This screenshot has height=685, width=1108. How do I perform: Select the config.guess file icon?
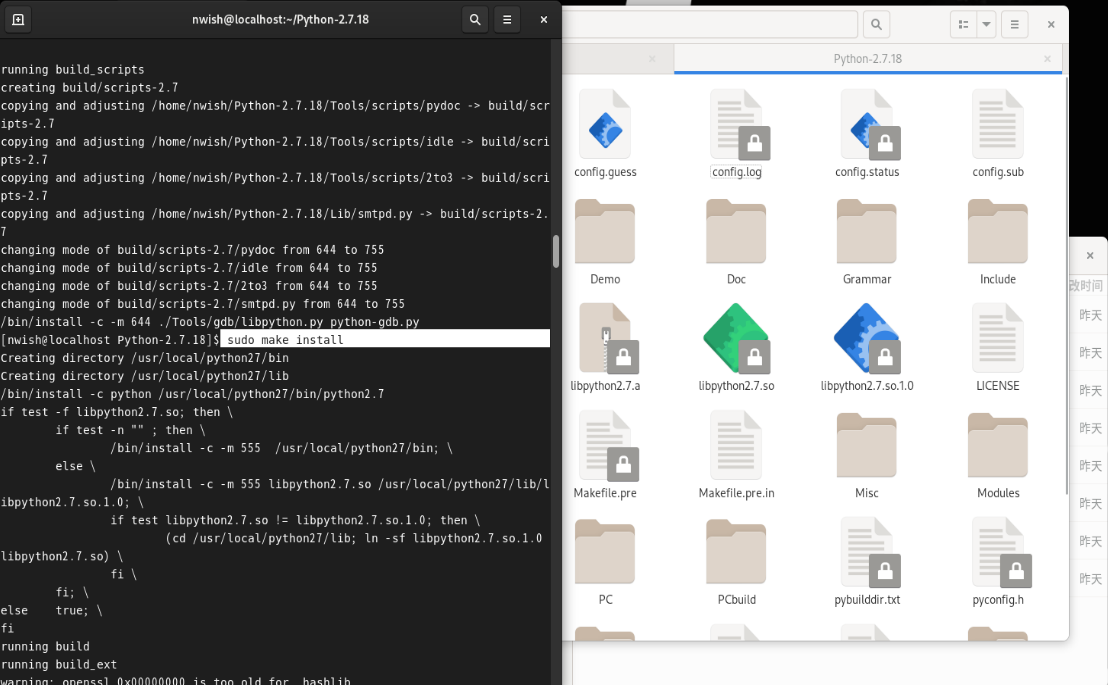605,126
